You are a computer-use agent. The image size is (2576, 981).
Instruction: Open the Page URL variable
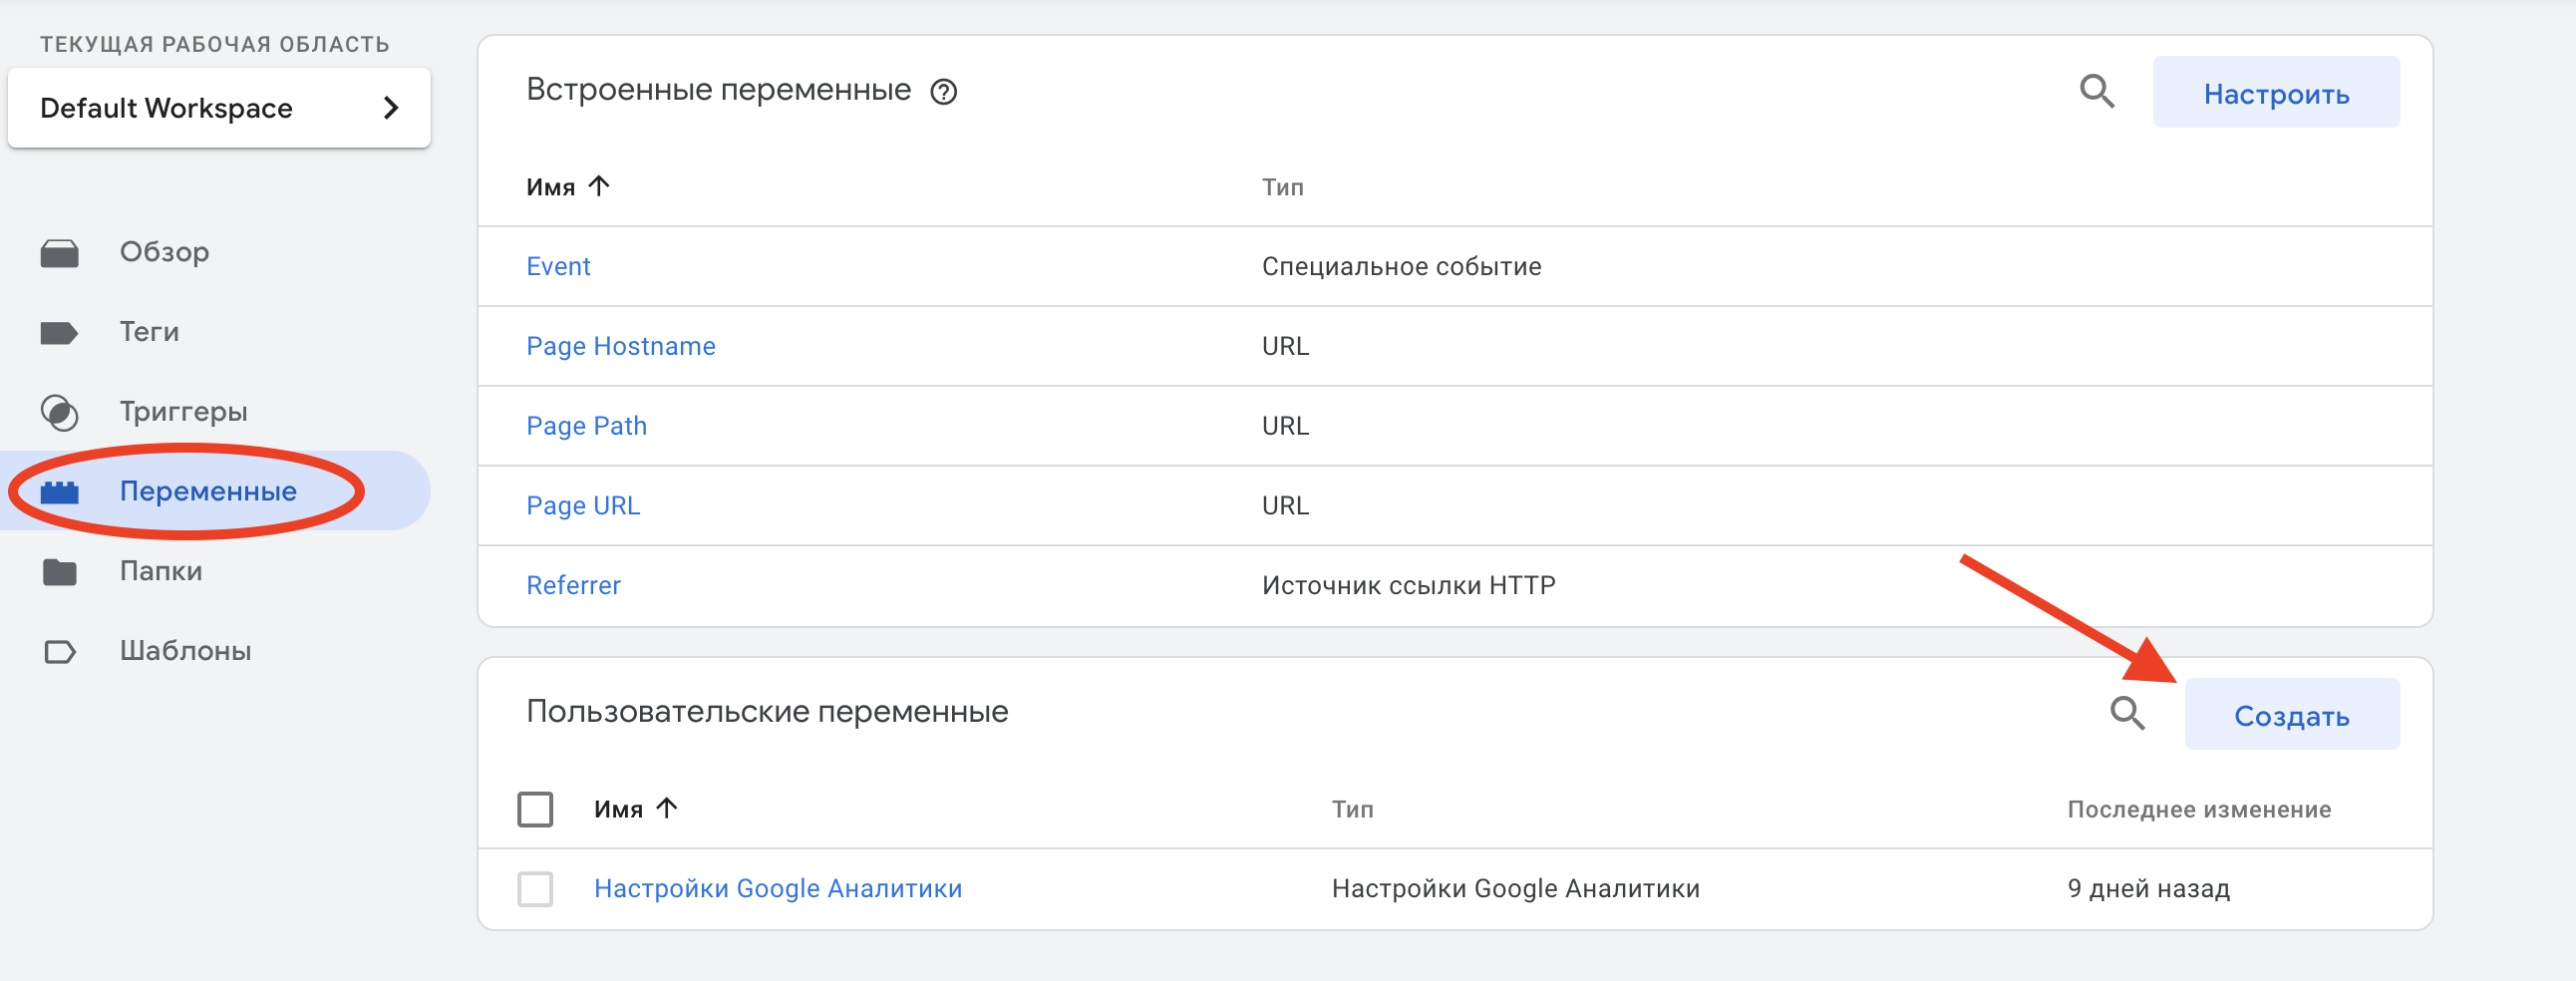(x=583, y=506)
